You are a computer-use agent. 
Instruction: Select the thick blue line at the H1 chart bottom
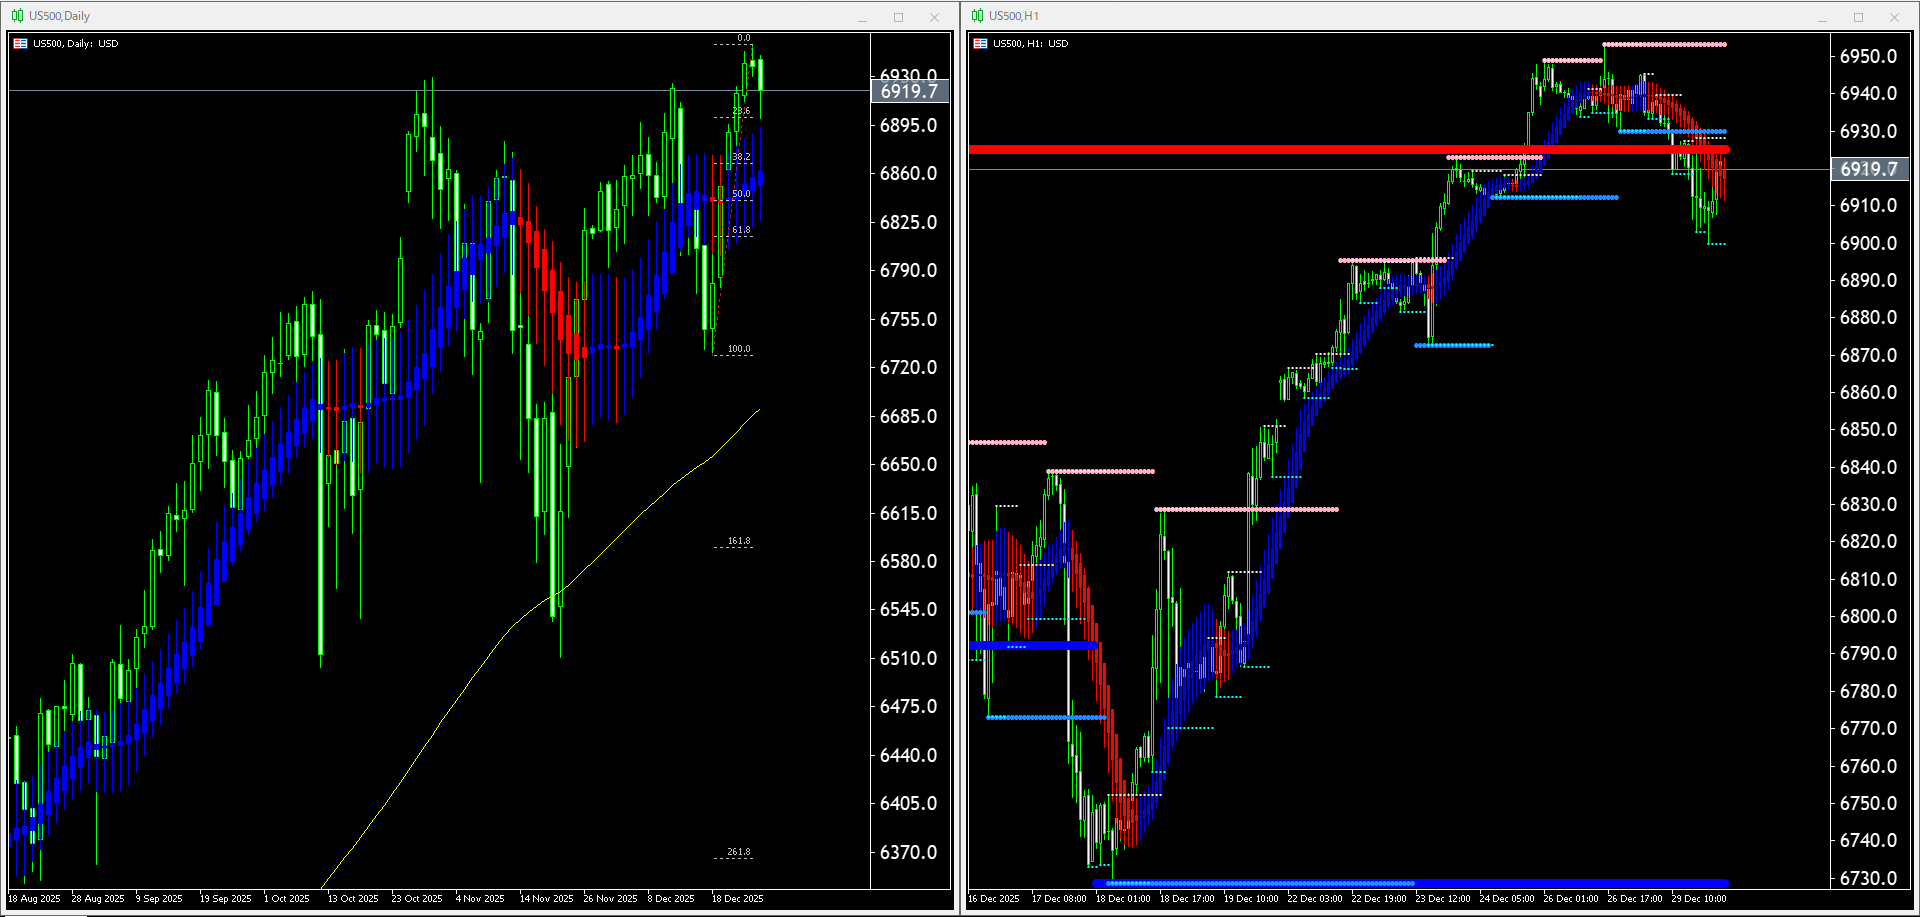click(x=1410, y=883)
